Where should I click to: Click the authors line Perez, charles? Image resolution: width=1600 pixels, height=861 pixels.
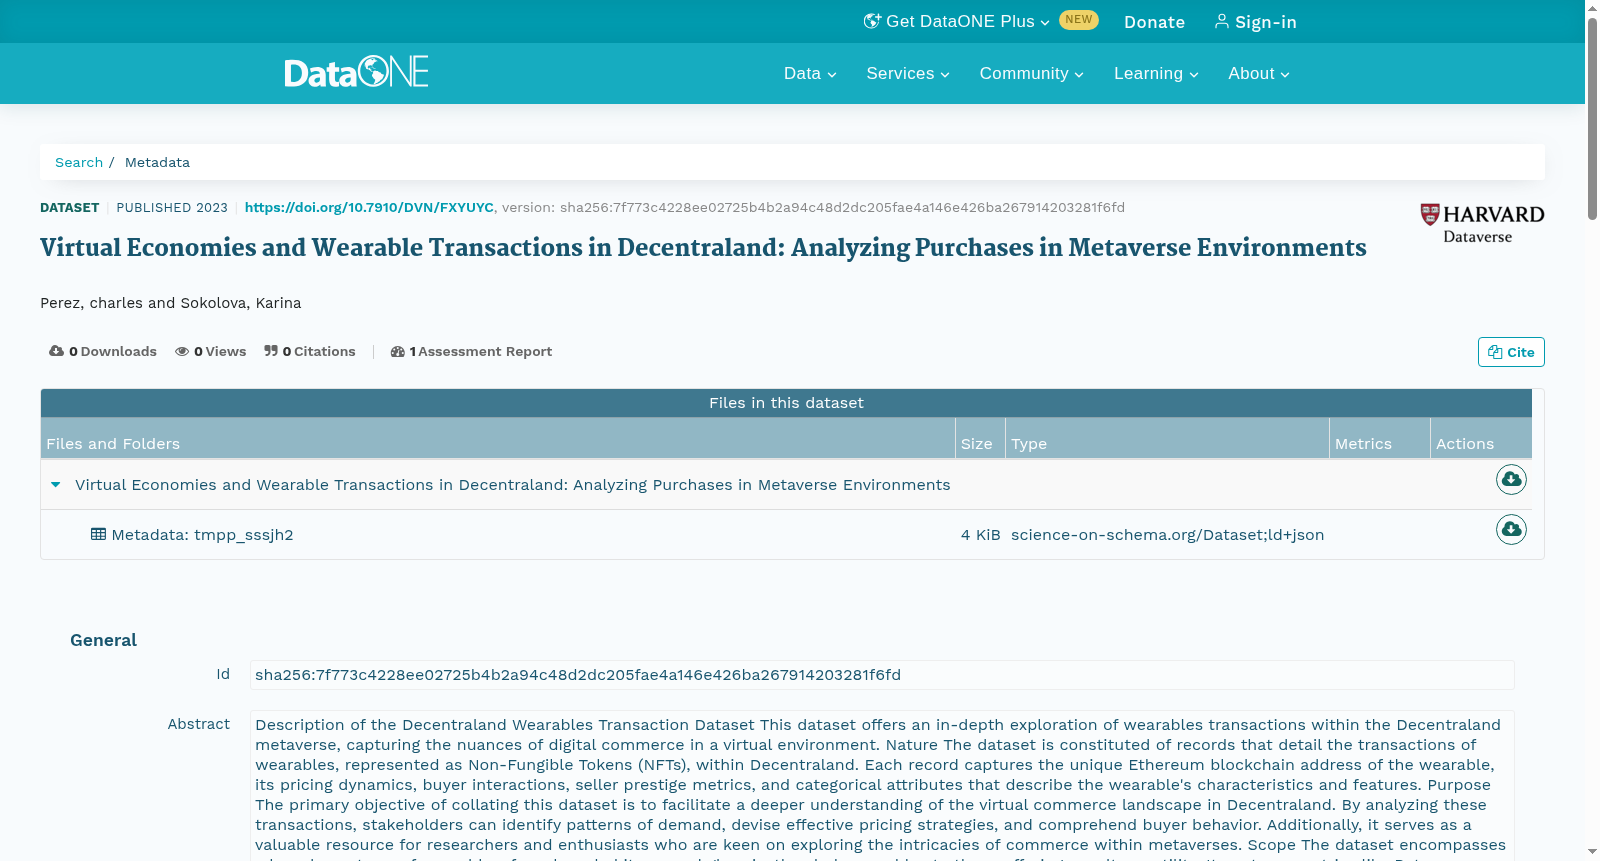click(x=170, y=303)
